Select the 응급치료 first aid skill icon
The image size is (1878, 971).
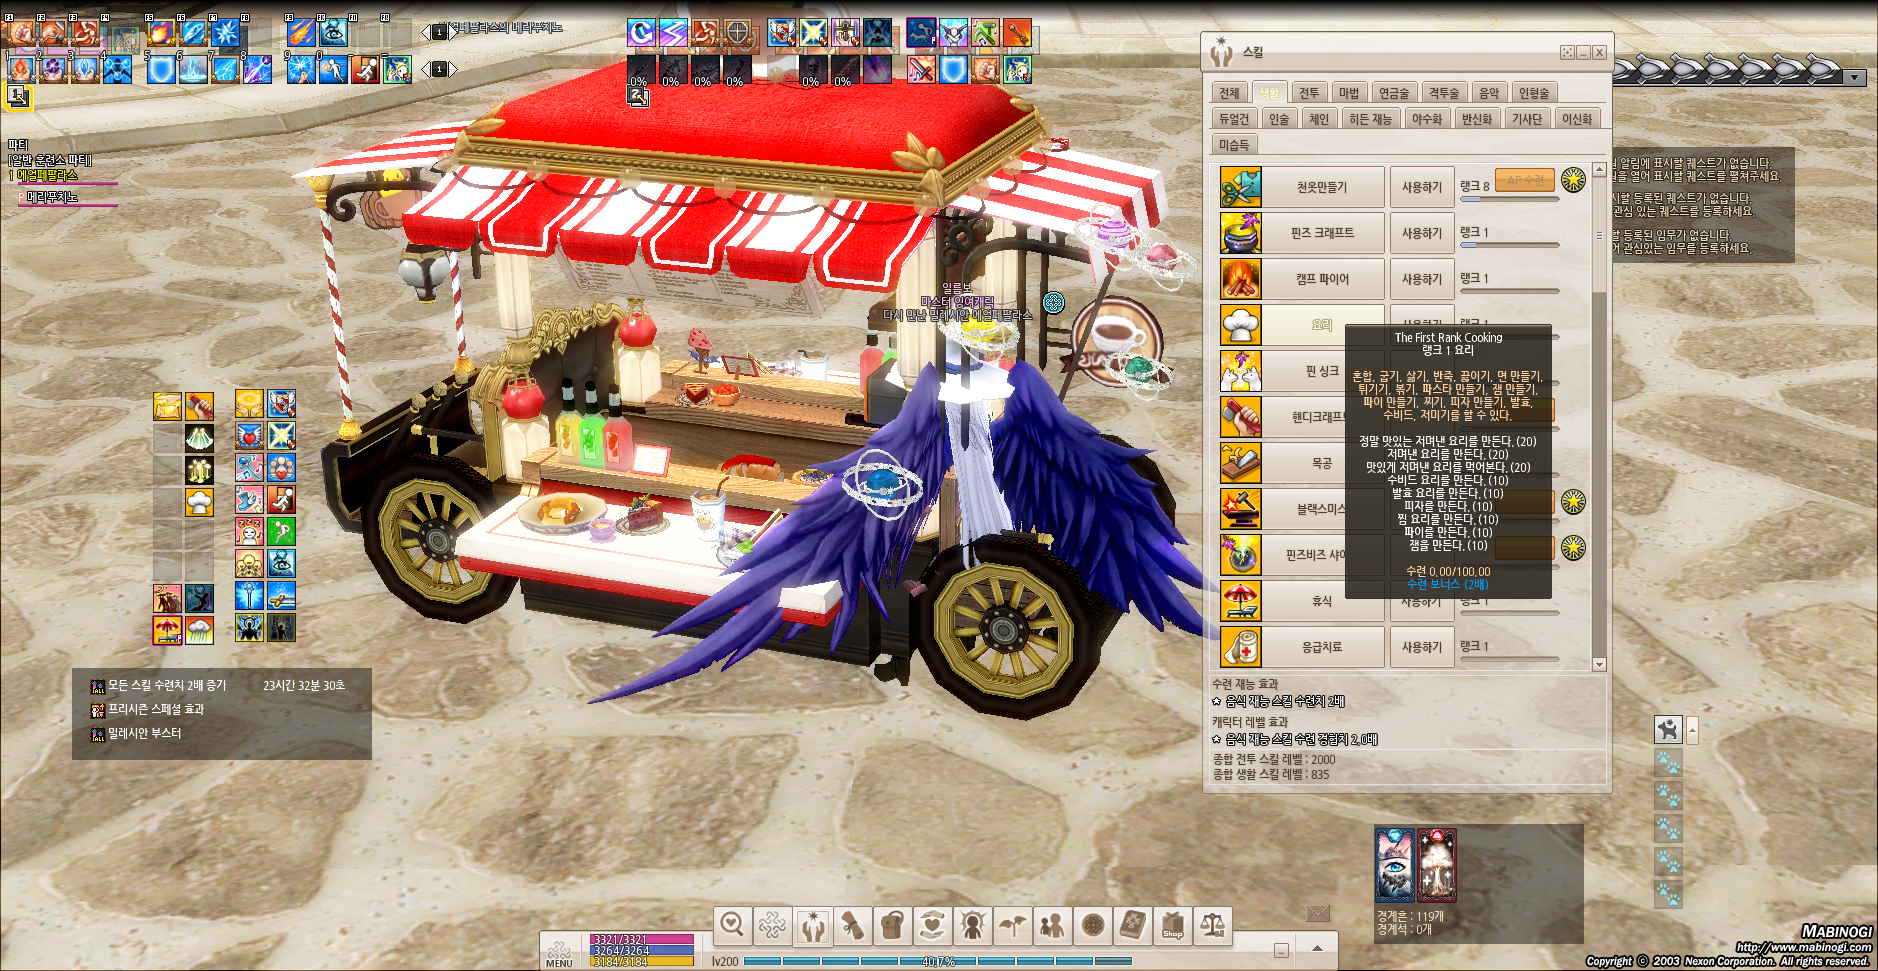tap(1241, 647)
